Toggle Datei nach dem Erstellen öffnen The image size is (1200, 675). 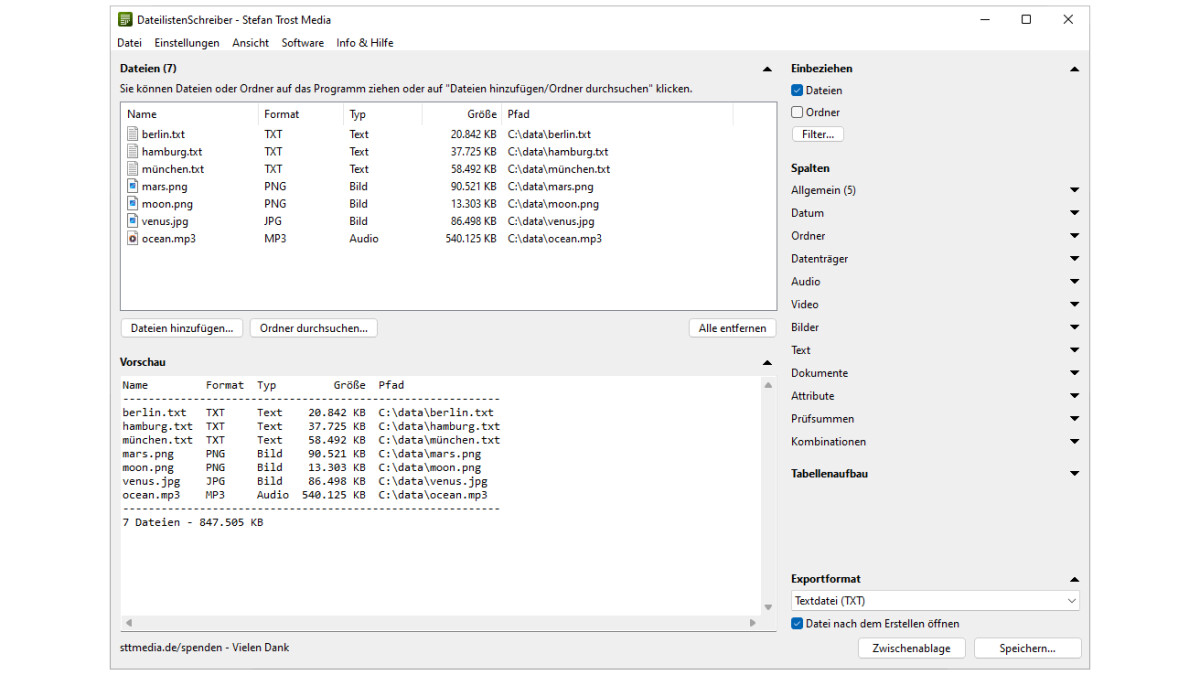797,624
